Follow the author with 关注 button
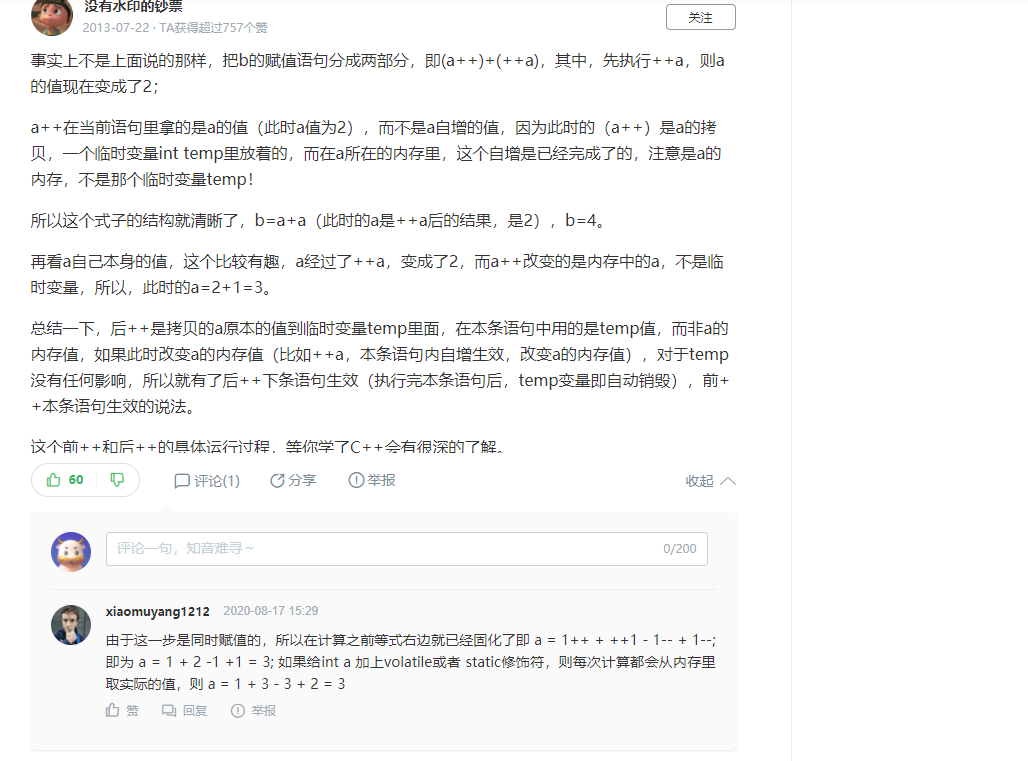The width and height of the screenshot is (1028, 761). click(701, 17)
